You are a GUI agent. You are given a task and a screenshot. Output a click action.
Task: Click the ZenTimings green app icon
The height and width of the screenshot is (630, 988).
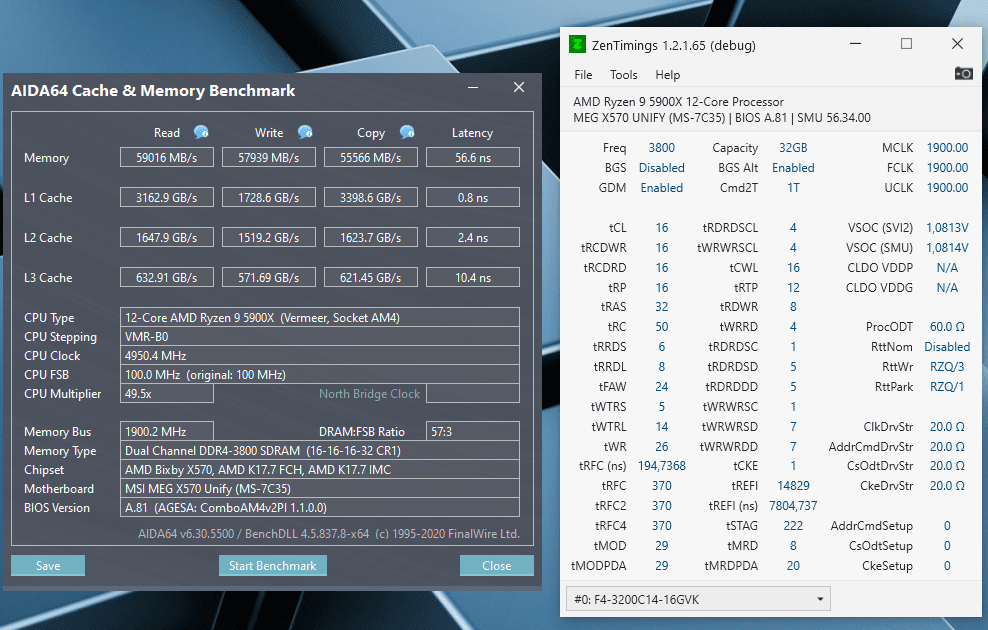[x=577, y=45]
